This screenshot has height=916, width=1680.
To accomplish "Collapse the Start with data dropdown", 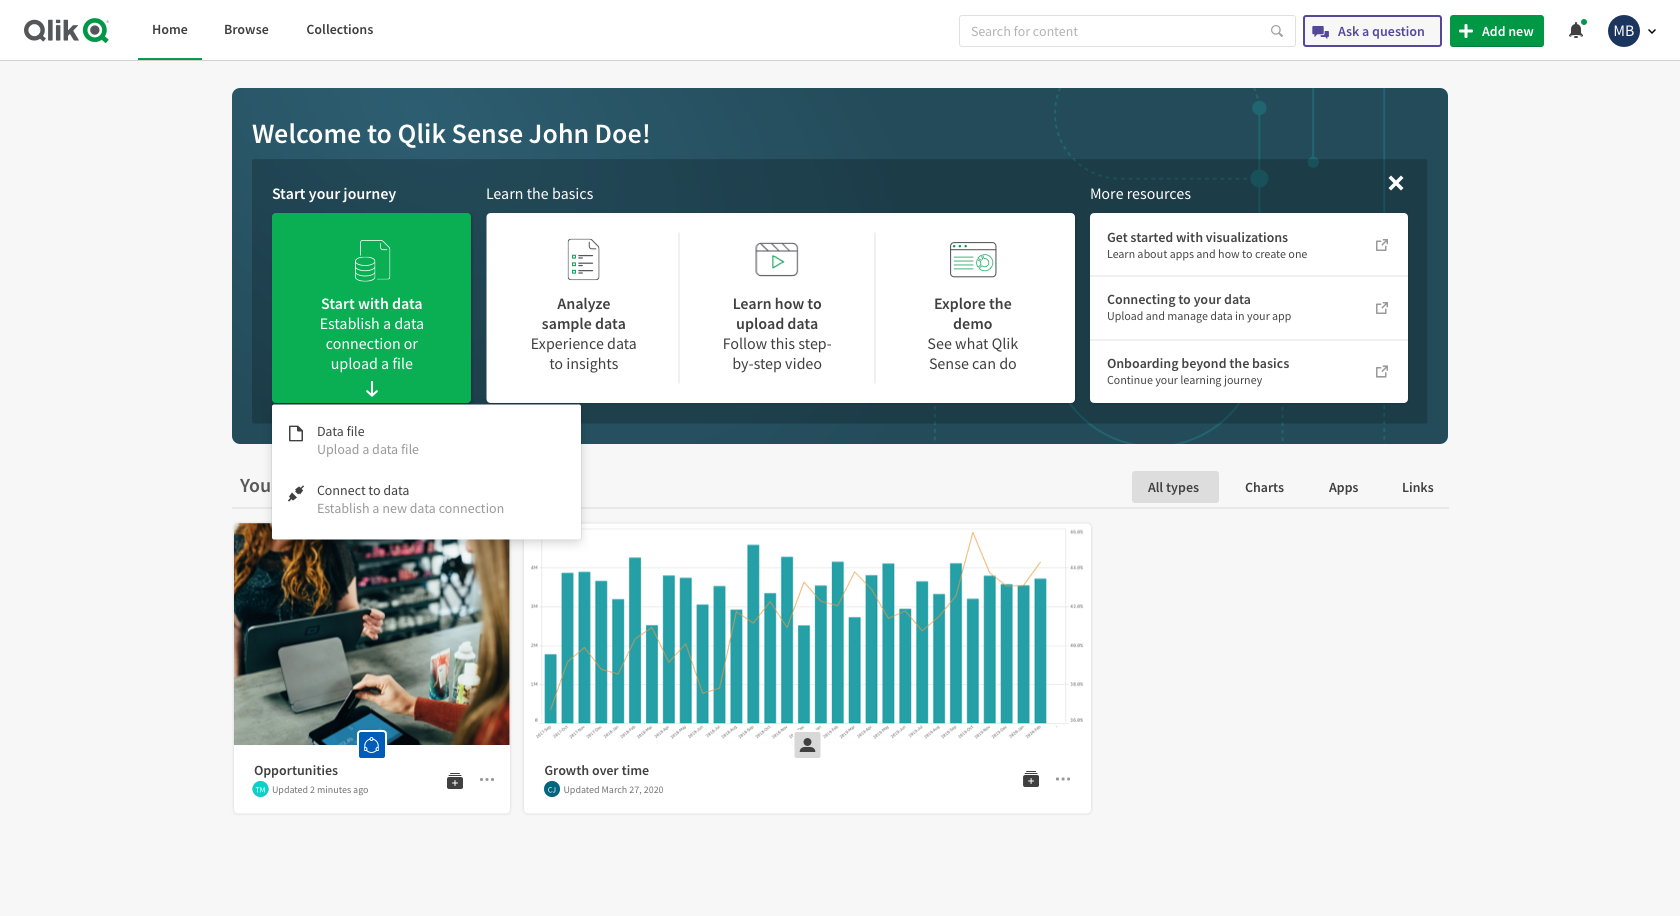I will click(x=371, y=388).
